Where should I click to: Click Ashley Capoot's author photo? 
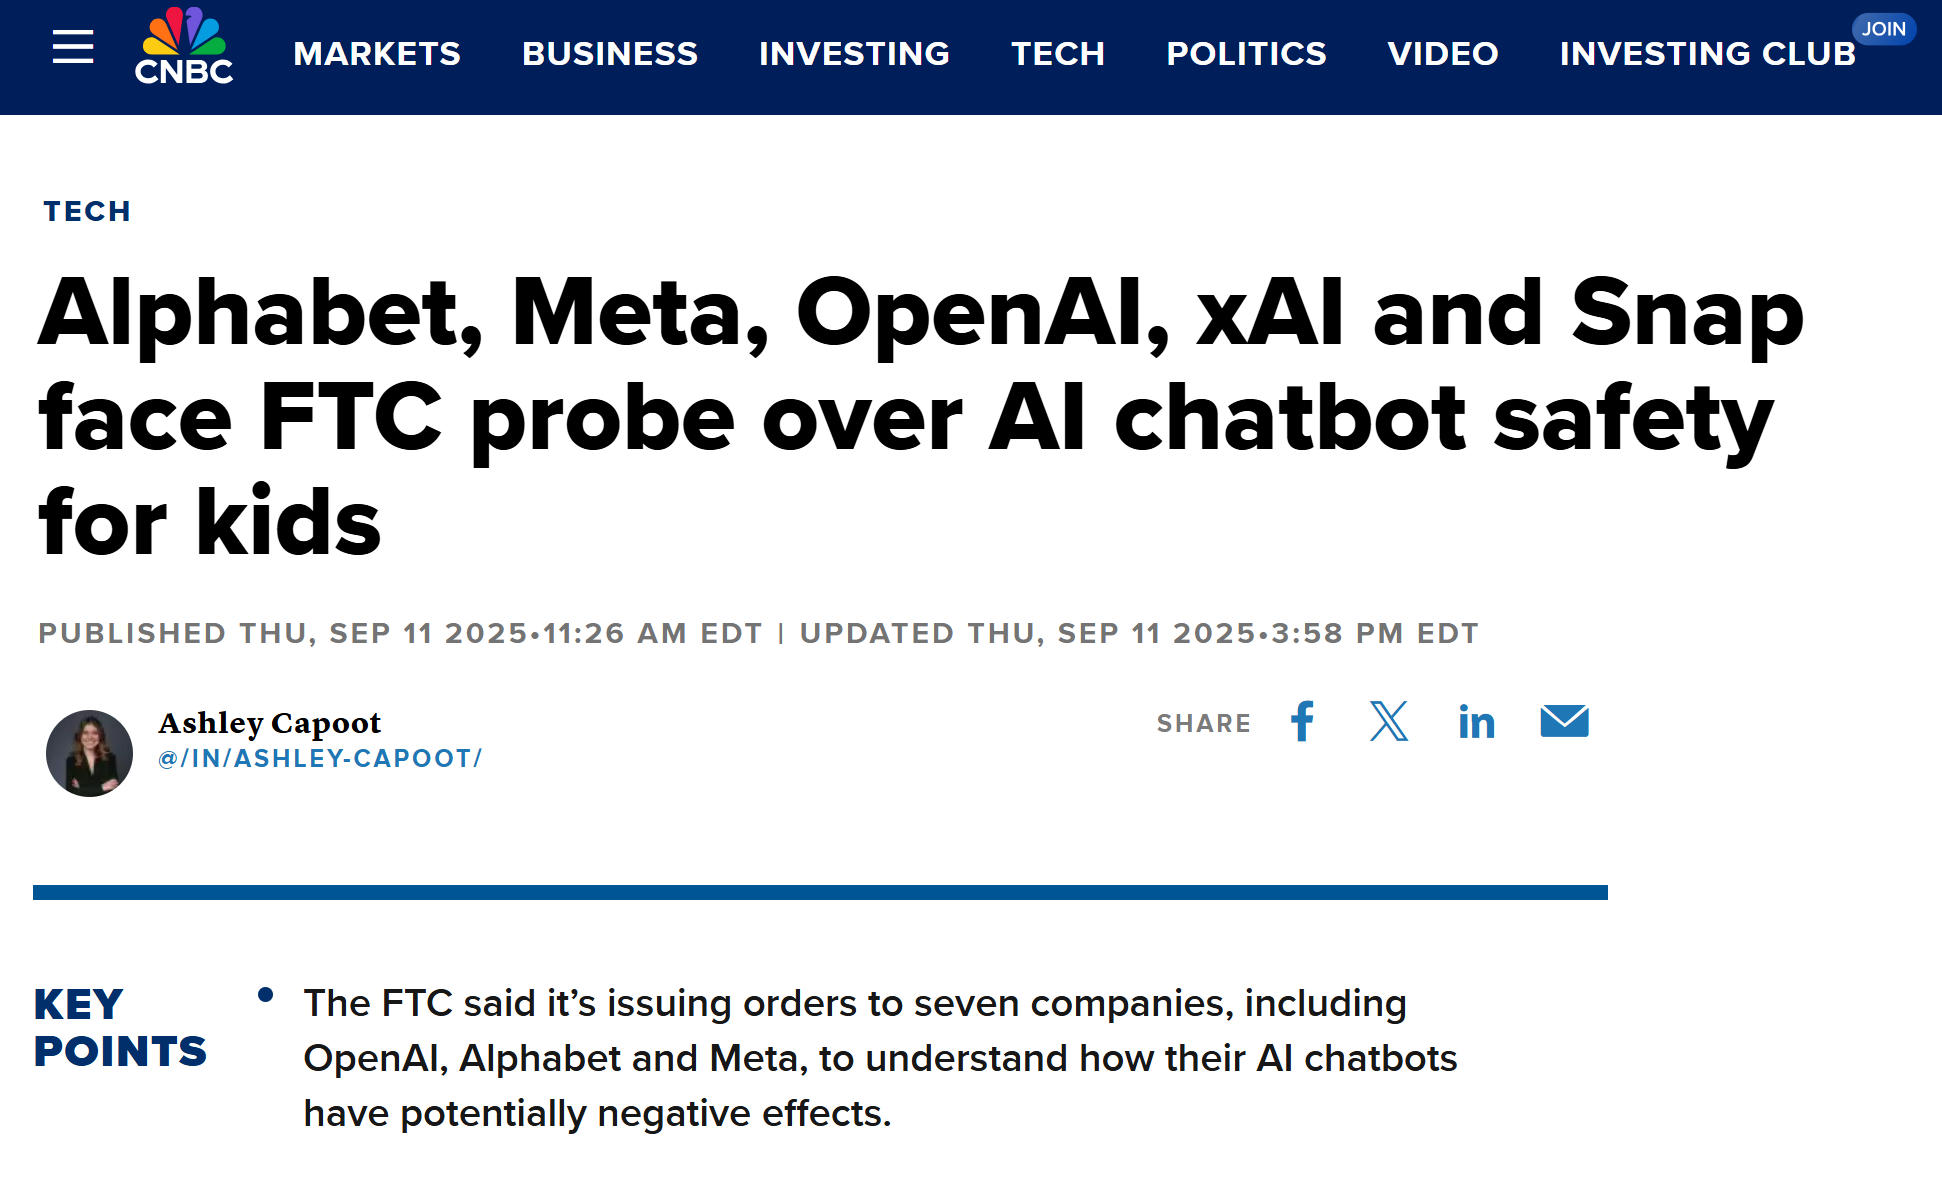(89, 753)
